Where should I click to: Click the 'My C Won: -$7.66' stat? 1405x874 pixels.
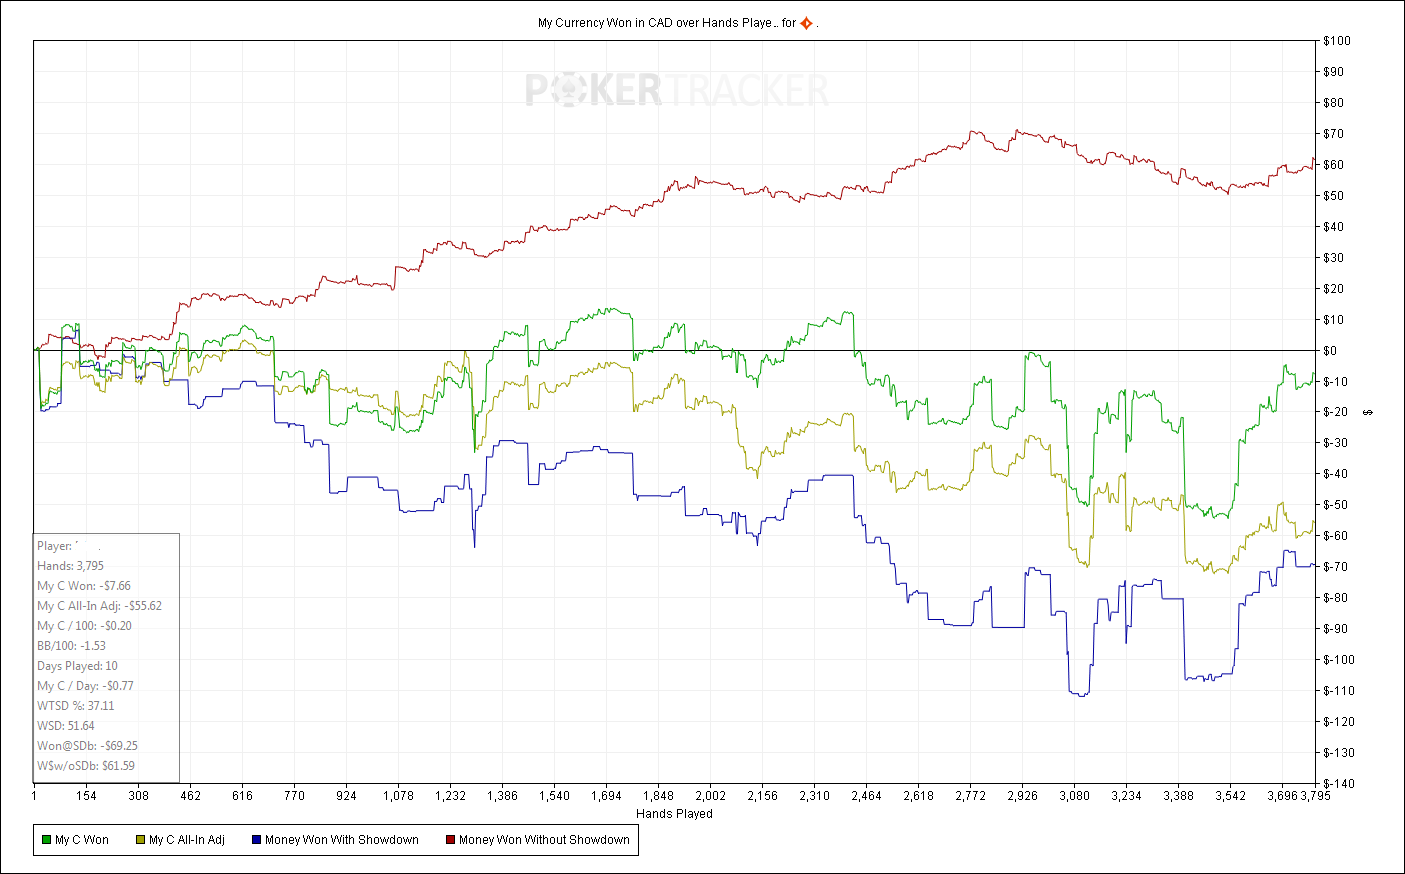84,586
